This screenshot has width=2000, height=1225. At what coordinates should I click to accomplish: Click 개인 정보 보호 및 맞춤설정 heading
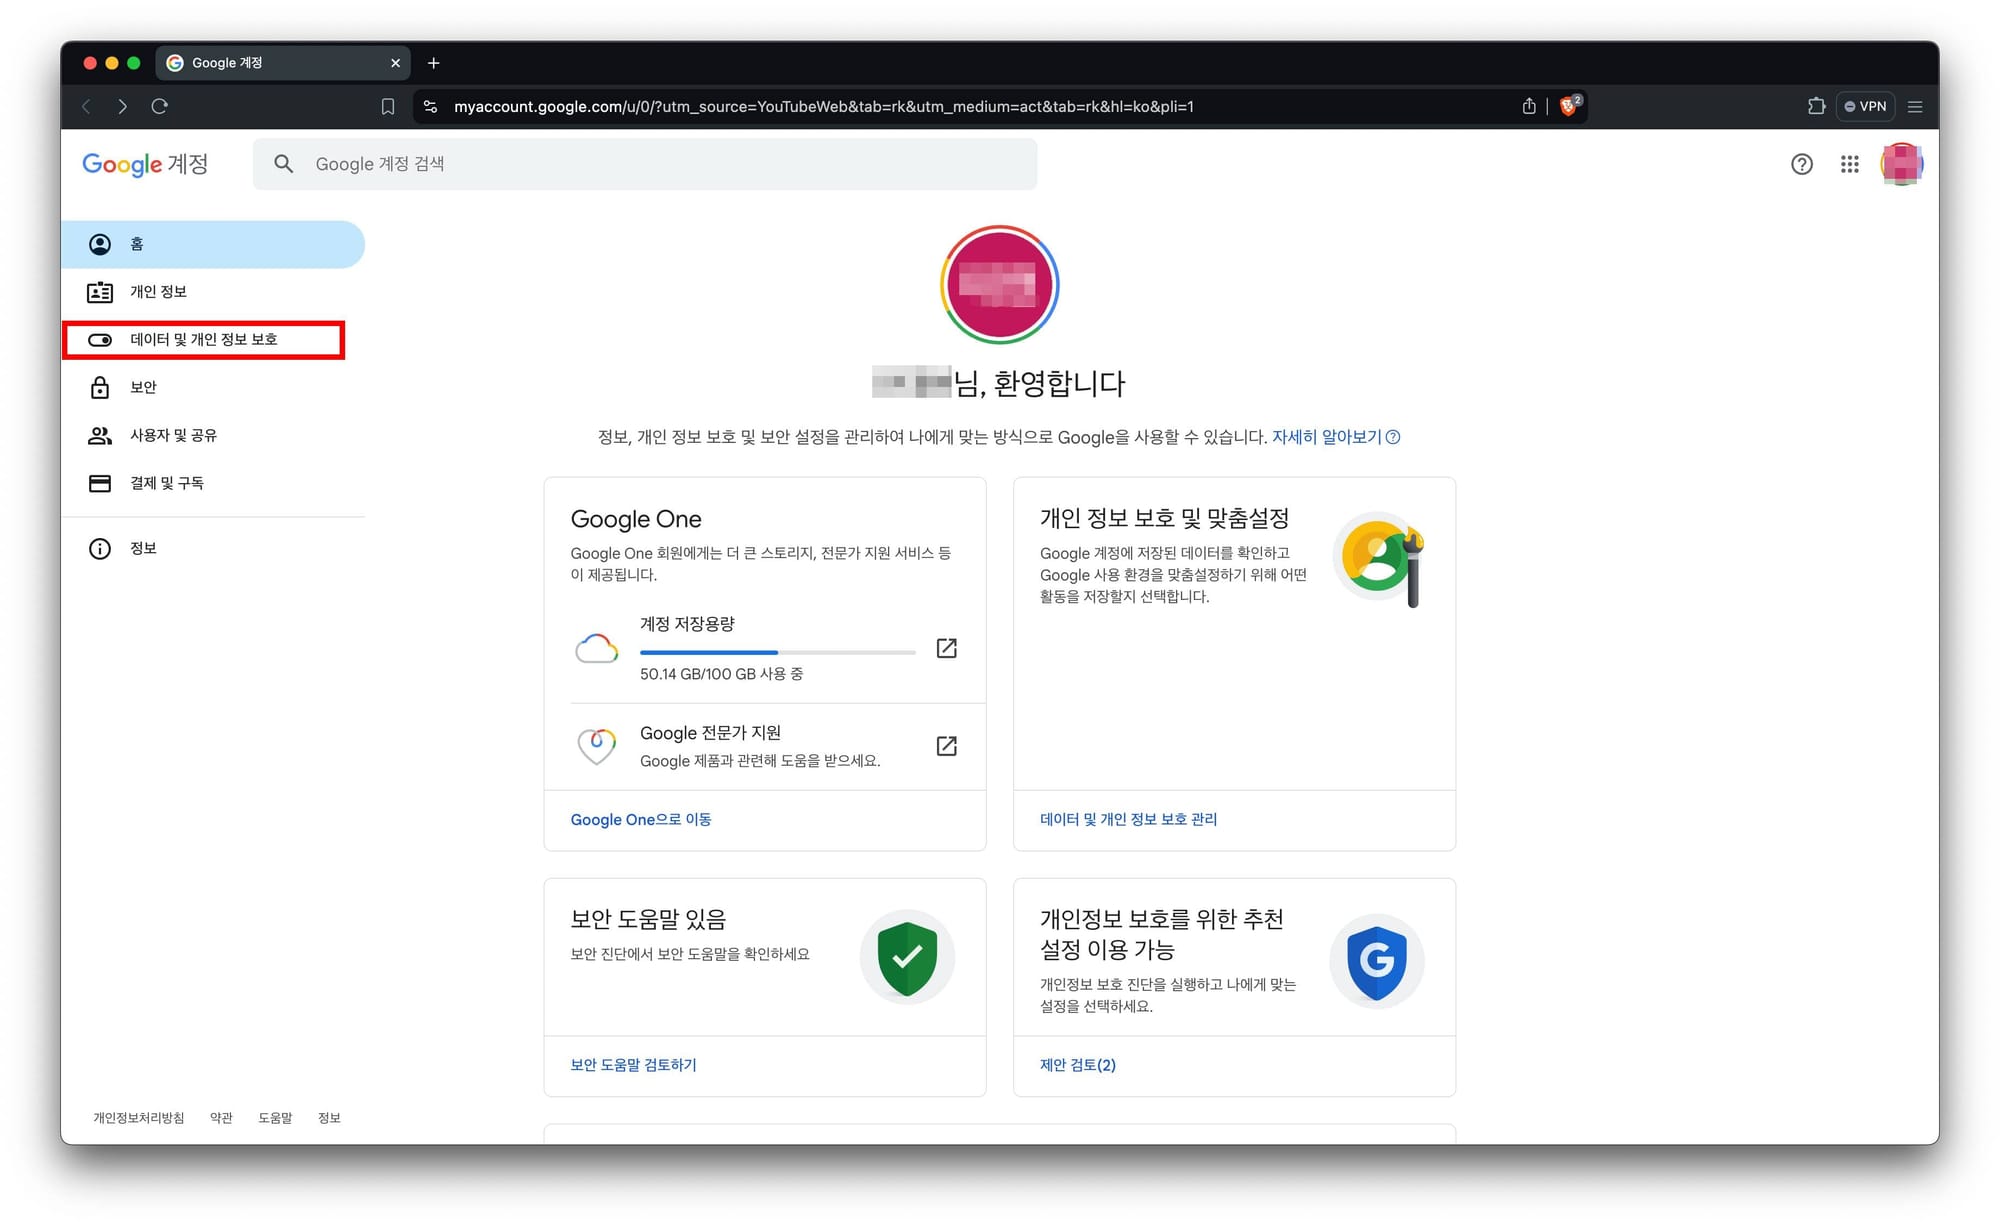point(1164,518)
